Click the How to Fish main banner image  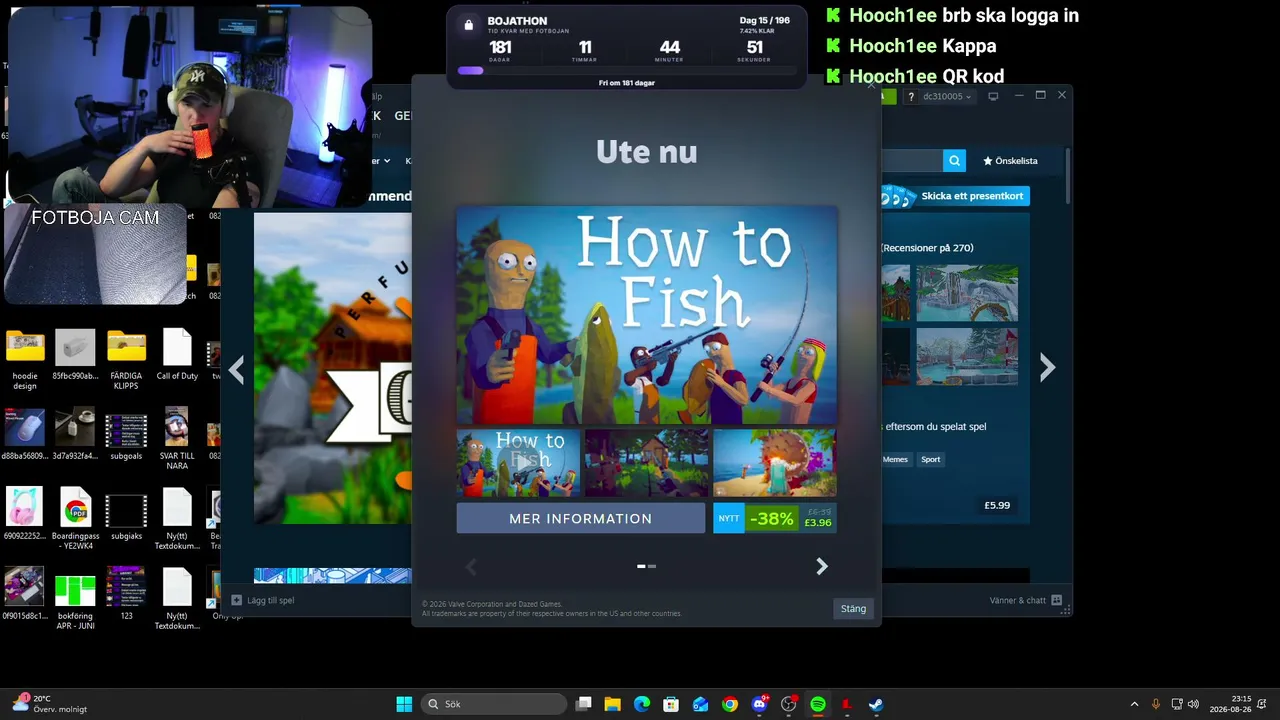pyautogui.click(x=647, y=315)
